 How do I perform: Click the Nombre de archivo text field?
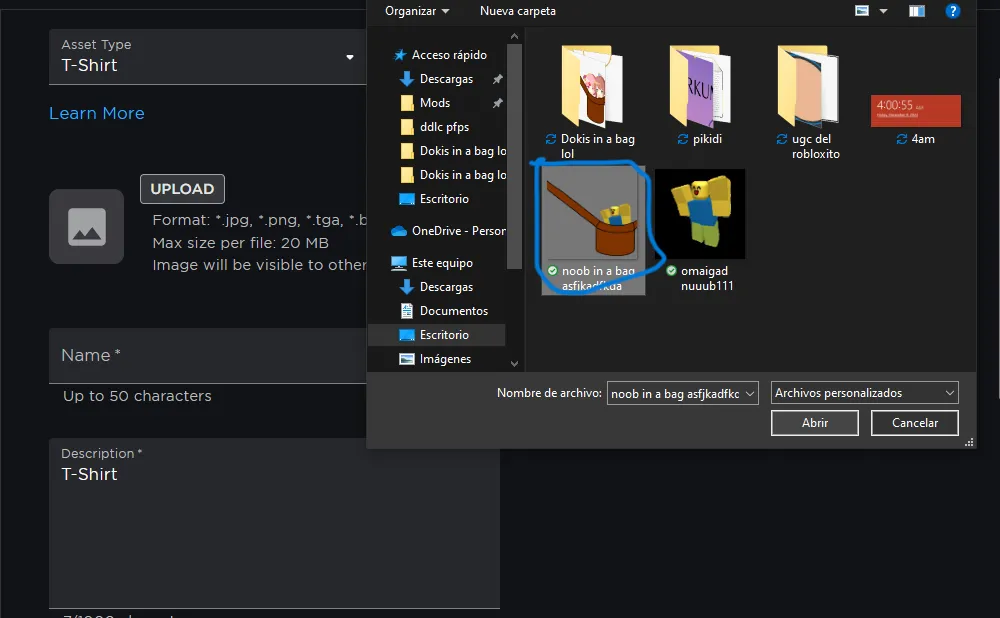[x=675, y=394]
